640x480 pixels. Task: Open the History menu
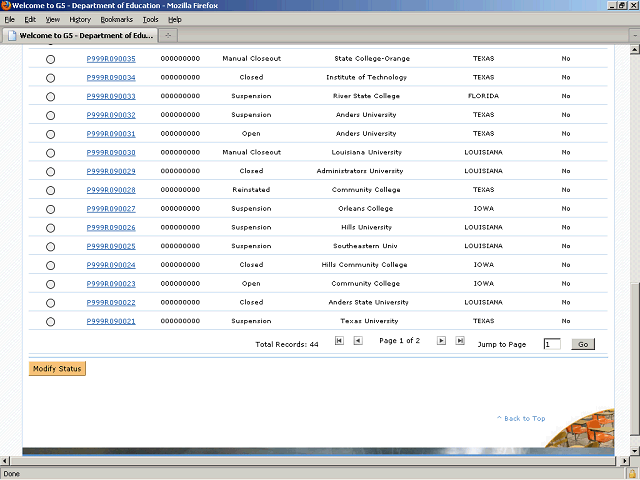coord(80,20)
